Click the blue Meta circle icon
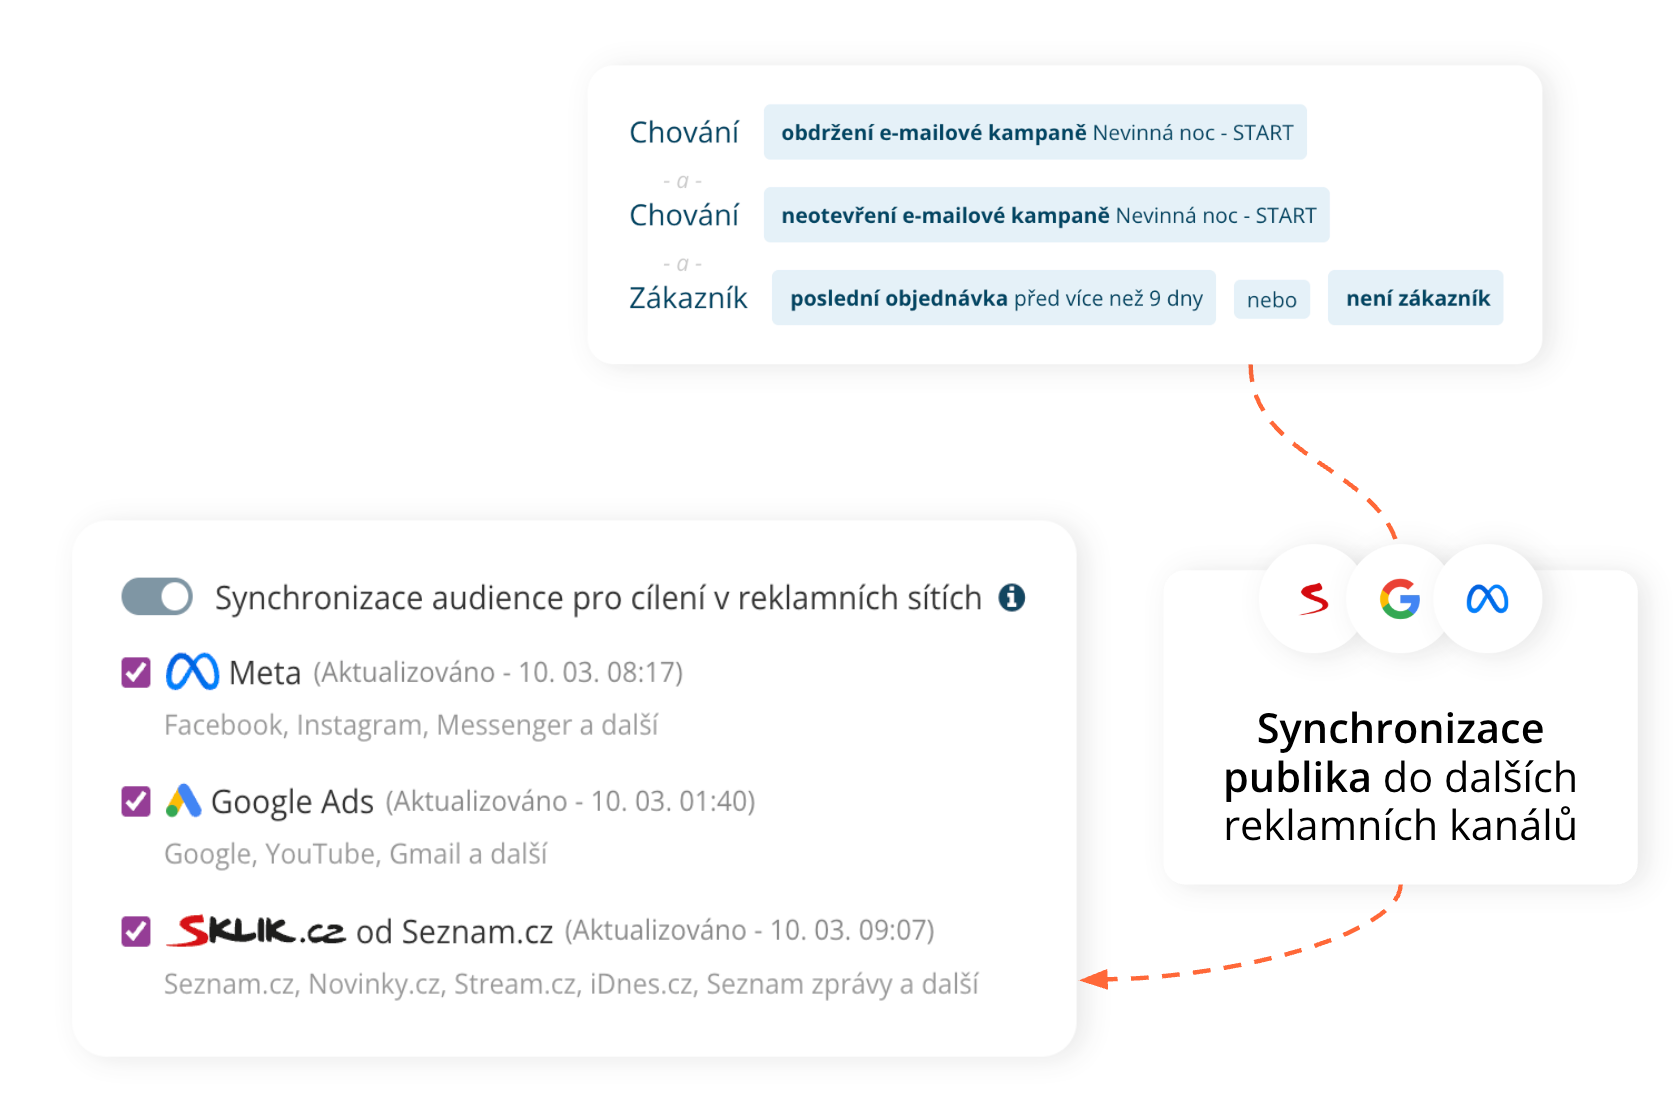The height and width of the screenshot is (1108, 1678). [x=1487, y=599]
